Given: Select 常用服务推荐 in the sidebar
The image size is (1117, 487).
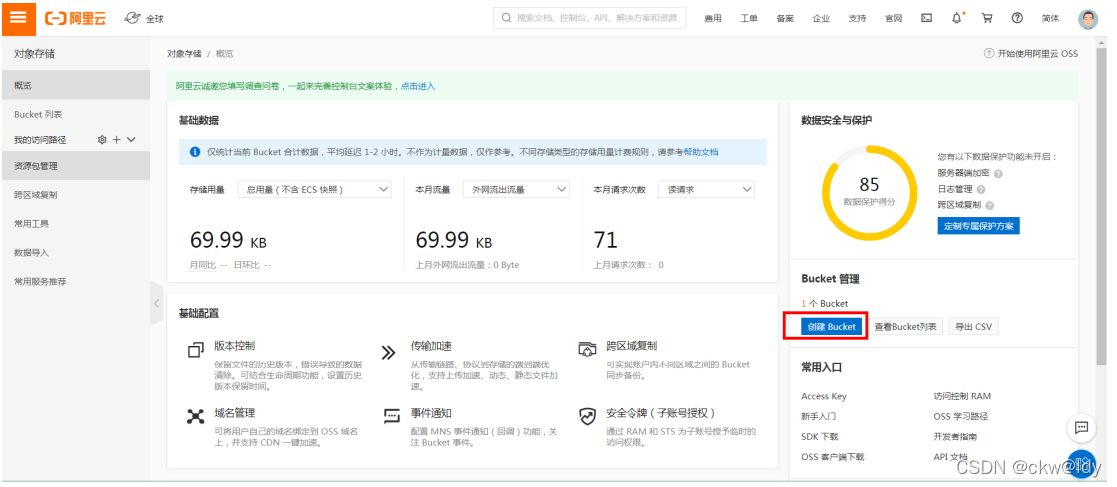Looking at the screenshot, I should [76, 281].
